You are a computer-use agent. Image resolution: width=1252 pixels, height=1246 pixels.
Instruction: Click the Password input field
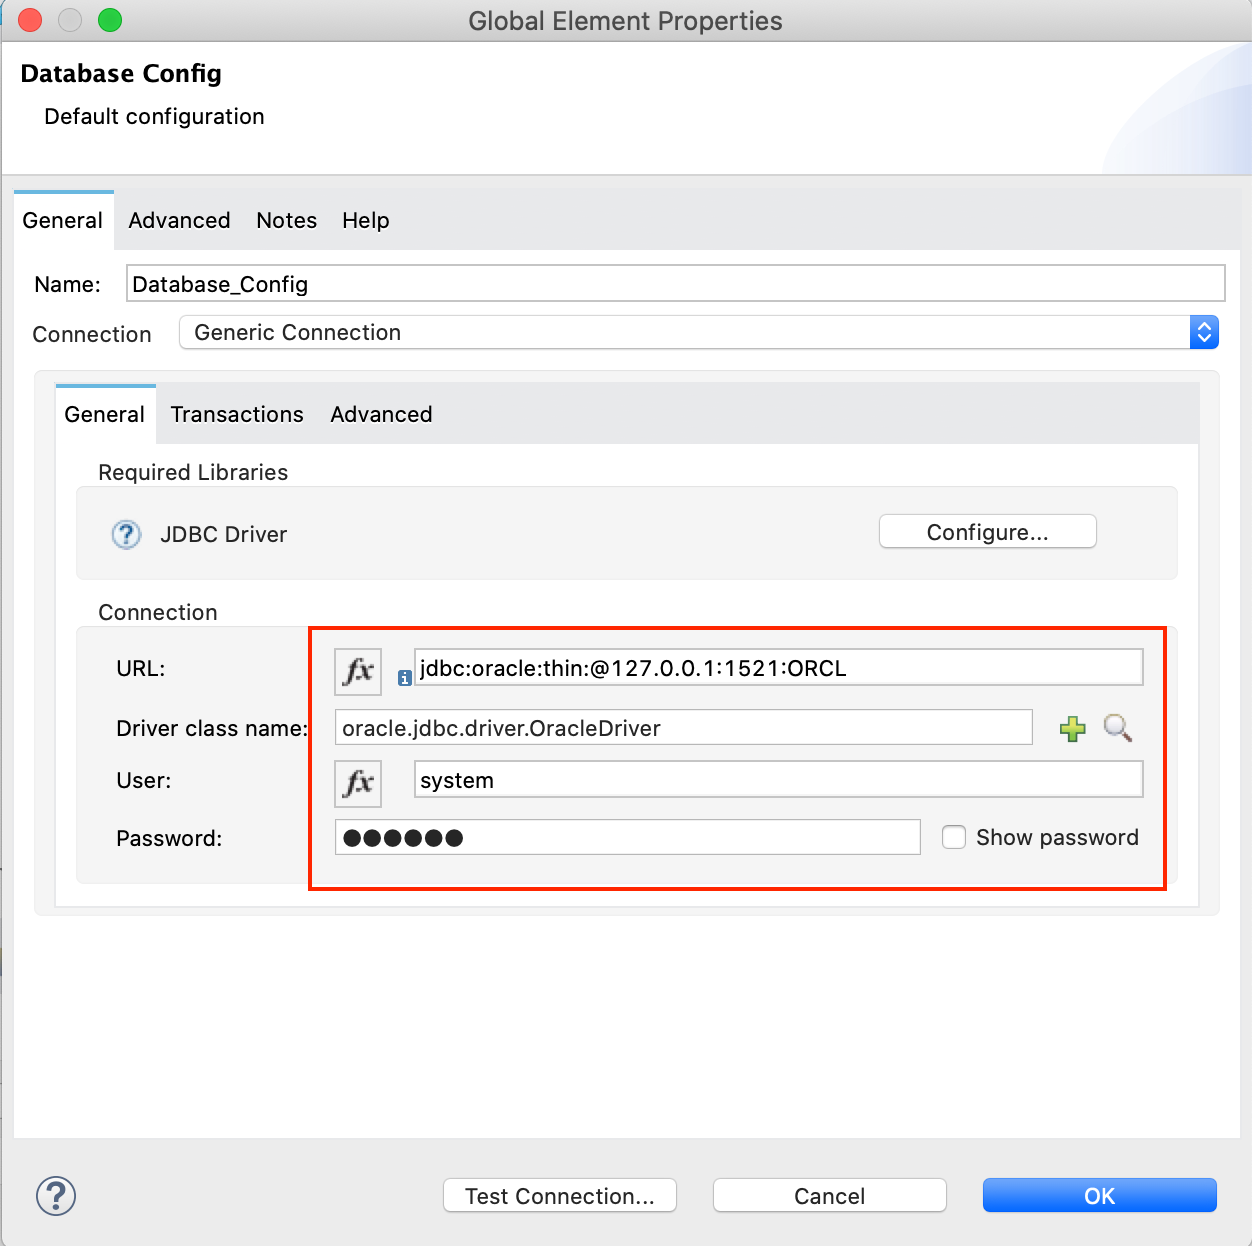627,837
